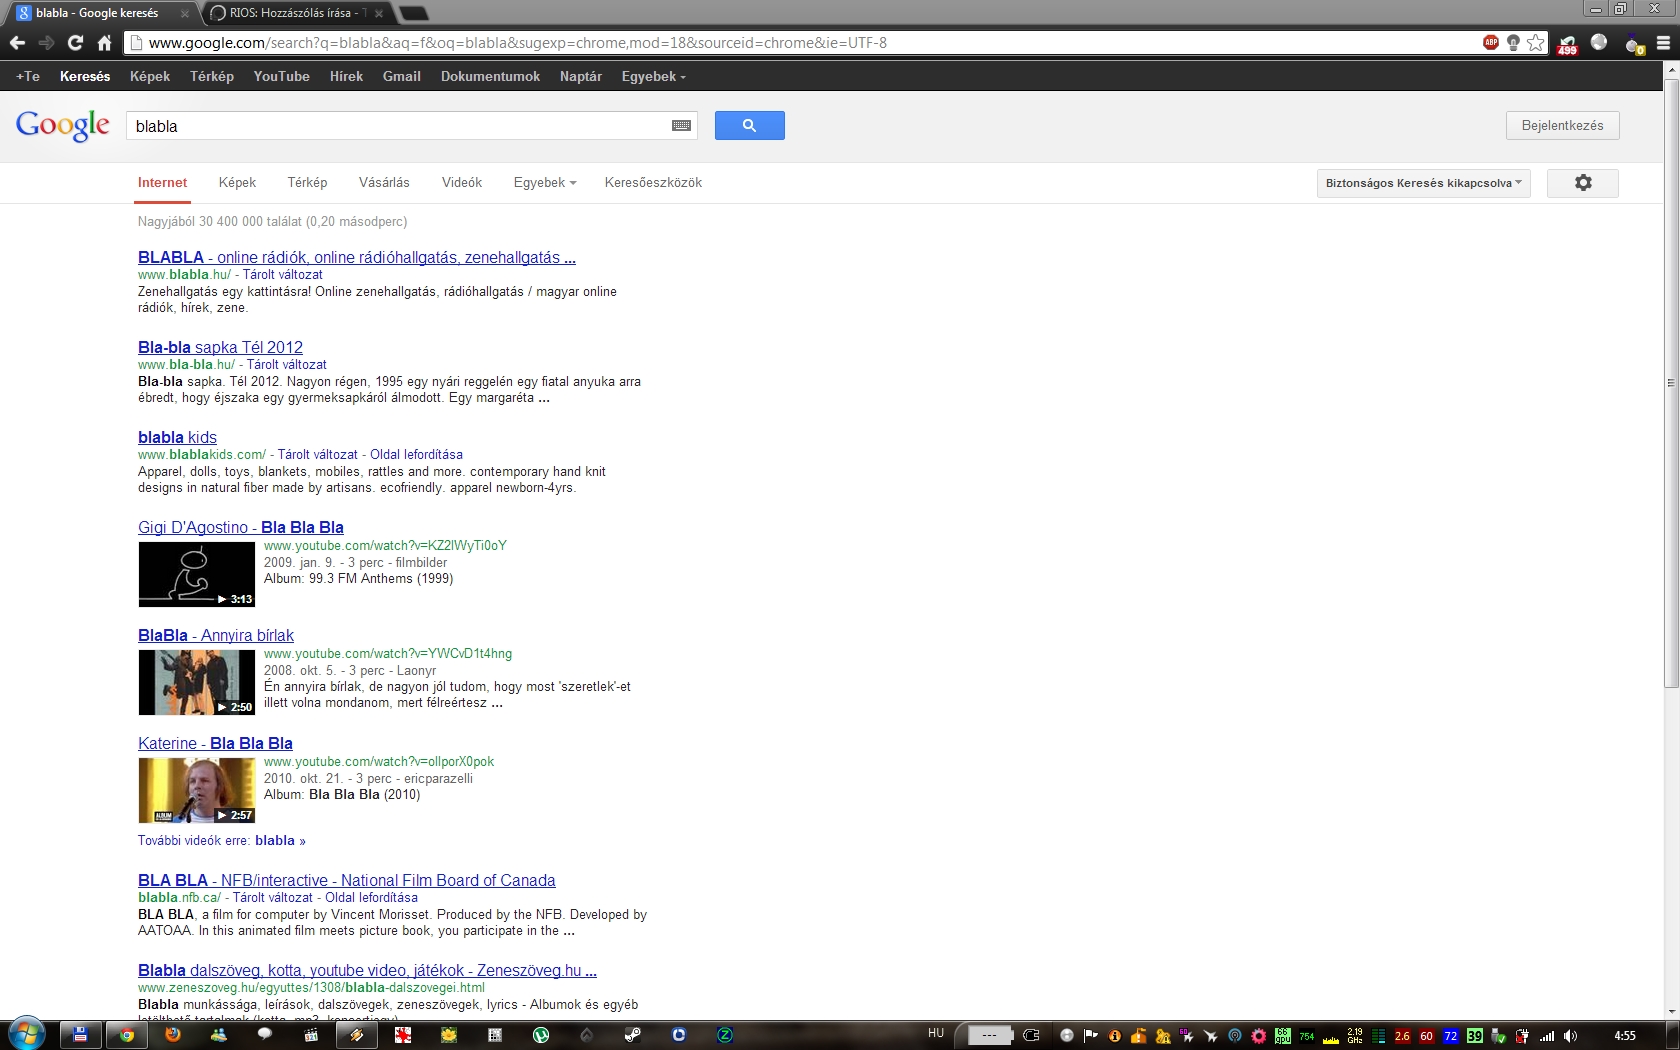This screenshot has width=1680, height=1050.
Task: Play BlaBla Annyira bírlak video thumbnail
Action: (x=197, y=682)
